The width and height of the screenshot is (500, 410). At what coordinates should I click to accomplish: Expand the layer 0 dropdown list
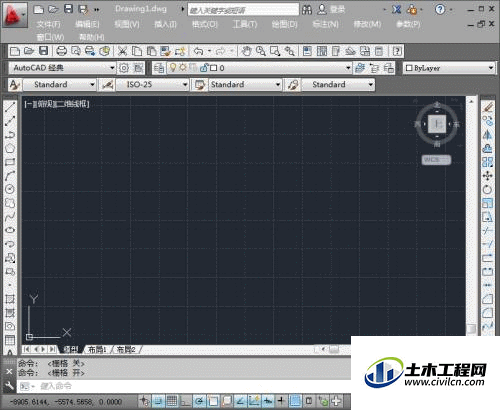click(348, 68)
